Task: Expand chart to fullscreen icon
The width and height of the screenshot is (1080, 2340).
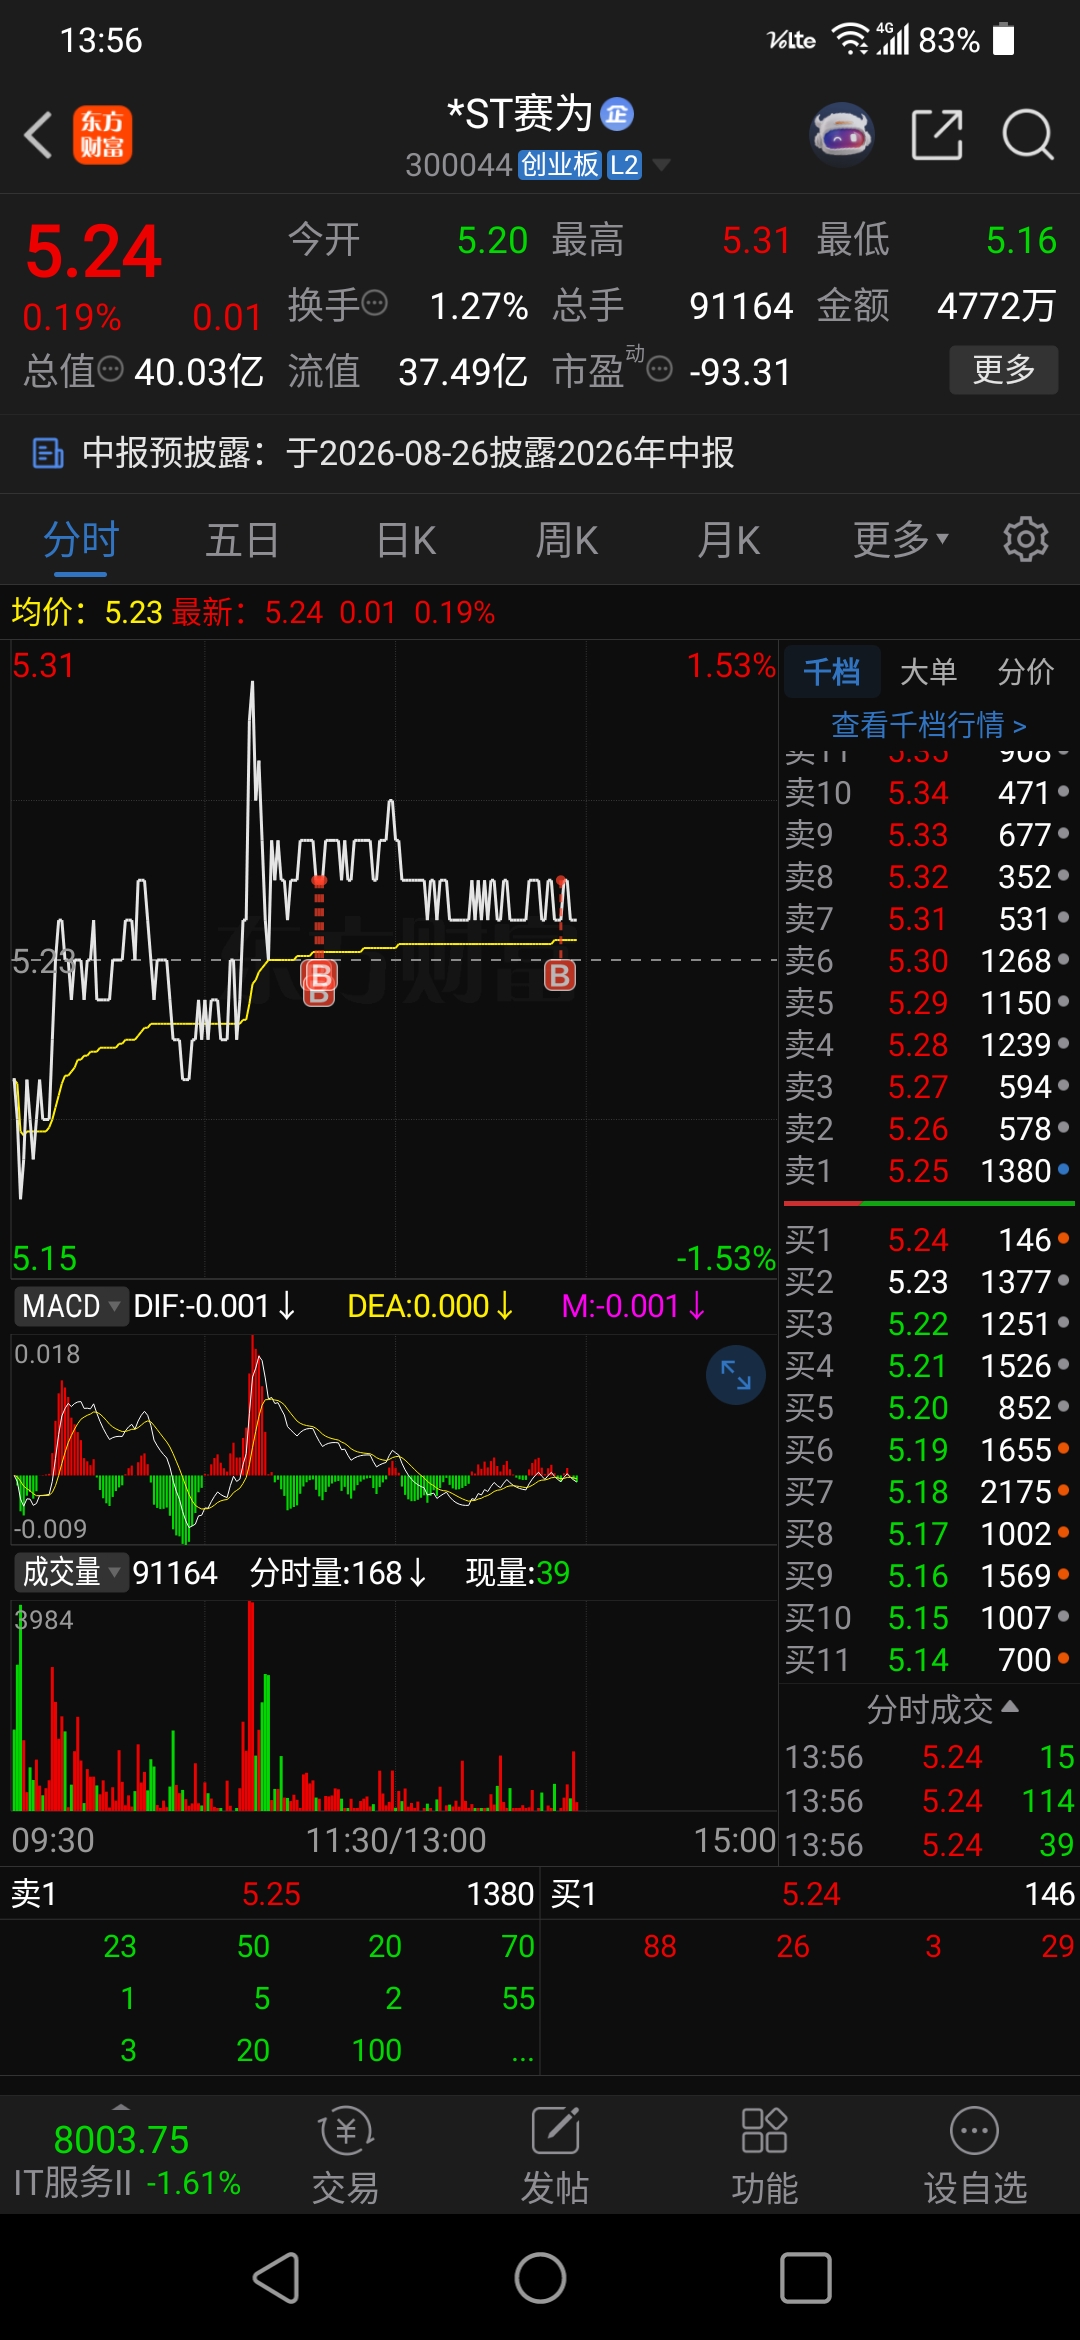Action: point(736,1375)
